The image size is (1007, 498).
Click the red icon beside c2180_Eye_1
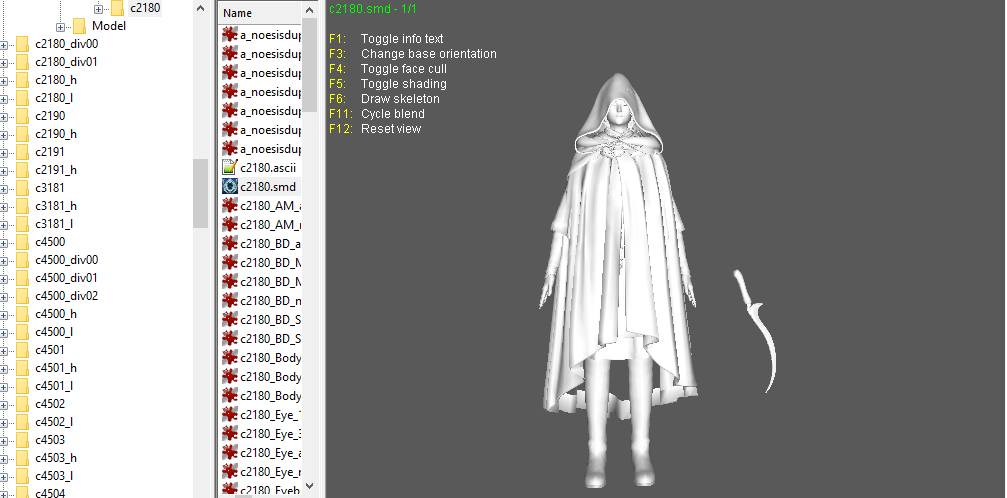pyautogui.click(x=230, y=414)
